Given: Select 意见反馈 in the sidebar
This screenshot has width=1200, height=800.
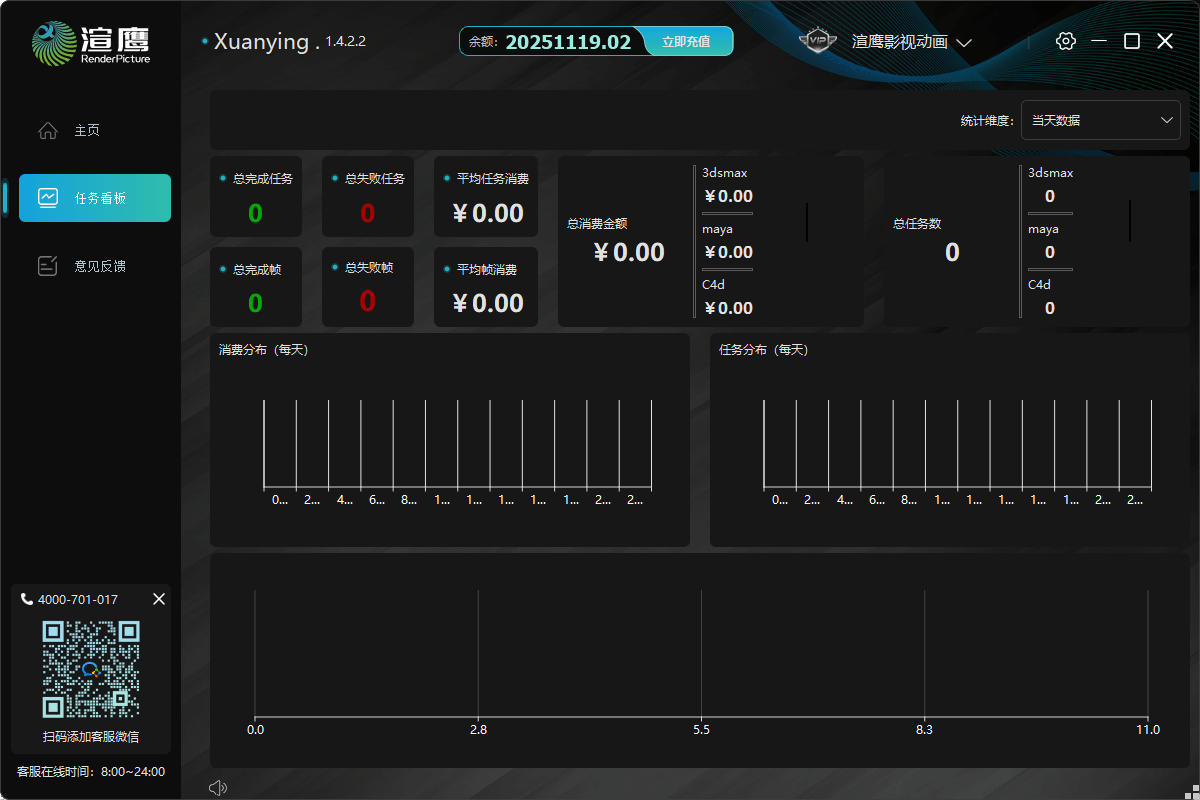Looking at the screenshot, I should coord(100,266).
